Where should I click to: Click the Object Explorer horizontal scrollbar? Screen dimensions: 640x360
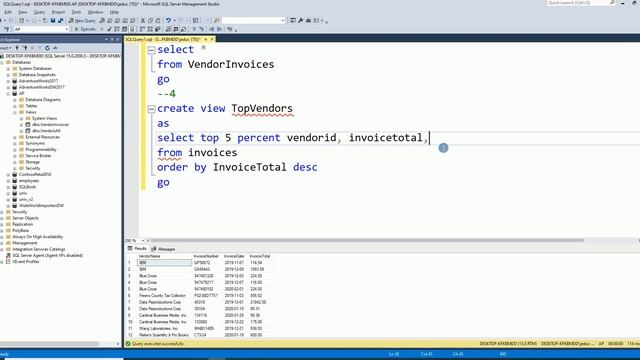pos(50,344)
